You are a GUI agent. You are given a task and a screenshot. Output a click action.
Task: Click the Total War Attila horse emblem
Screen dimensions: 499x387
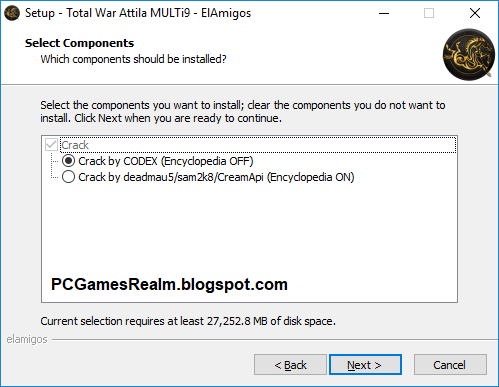[x=469, y=54]
